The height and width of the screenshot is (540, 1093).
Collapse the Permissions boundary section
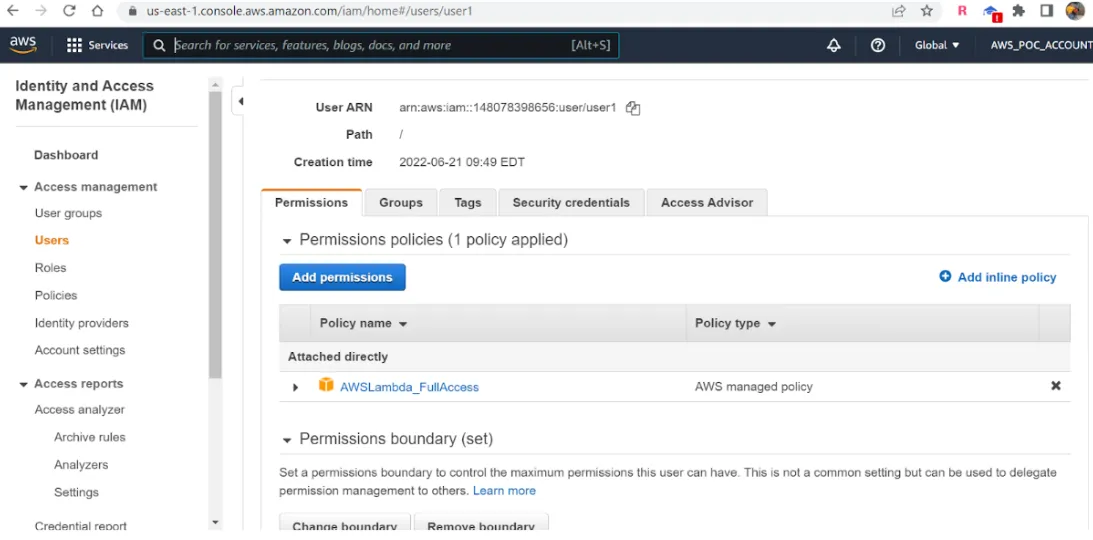[x=286, y=440]
